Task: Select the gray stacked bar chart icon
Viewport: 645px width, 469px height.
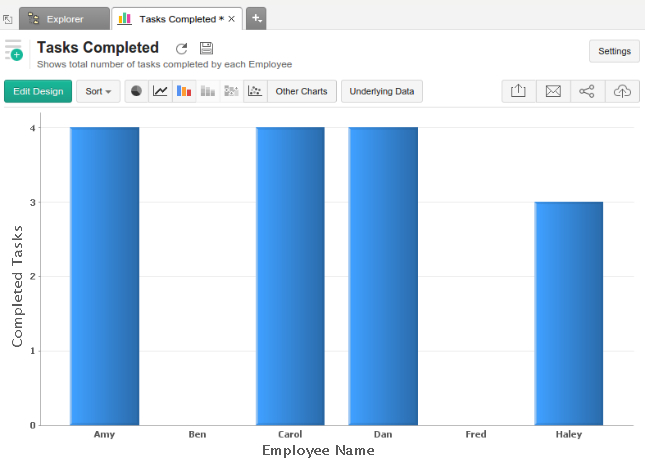Action: pyautogui.click(x=208, y=91)
